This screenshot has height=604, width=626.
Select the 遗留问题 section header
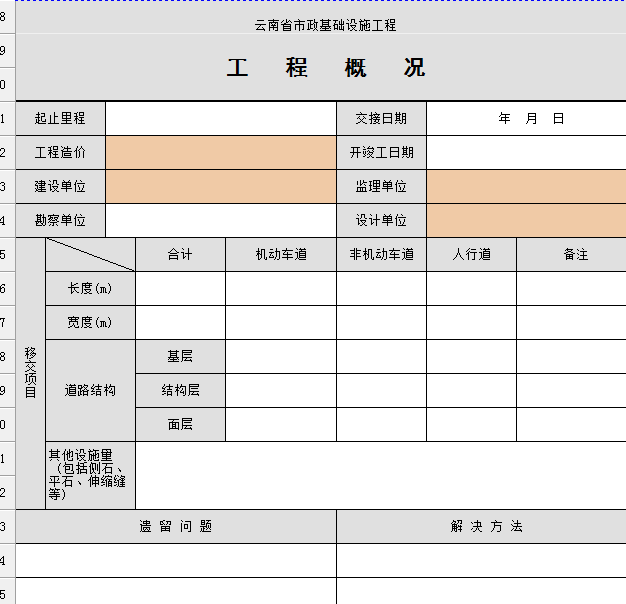176,526
